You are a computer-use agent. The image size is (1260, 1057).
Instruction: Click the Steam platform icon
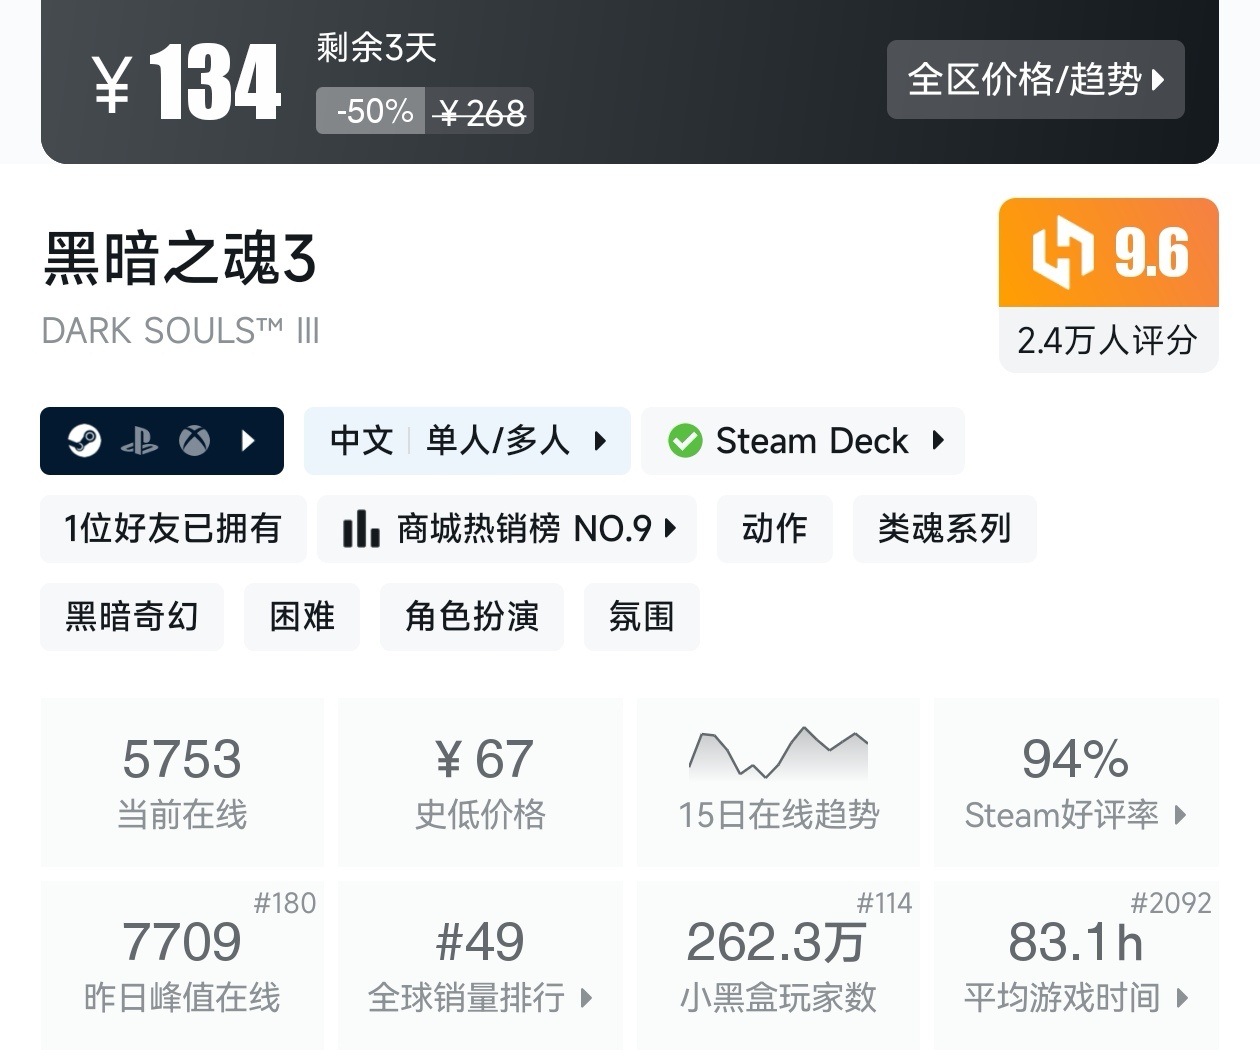[85, 440]
